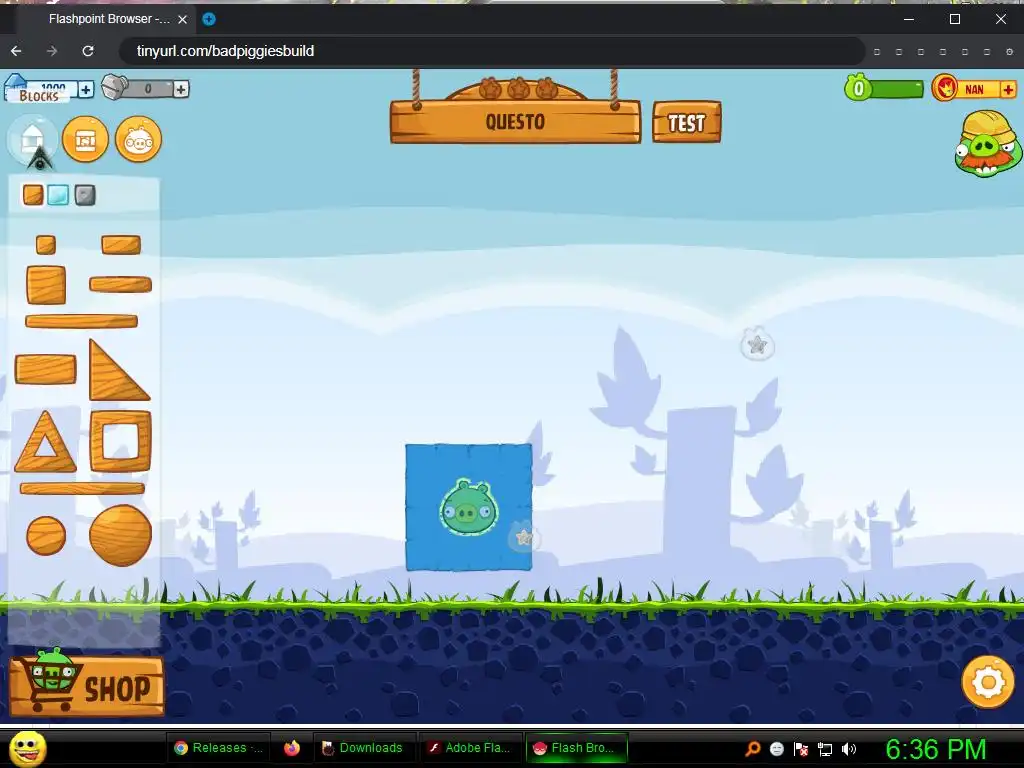This screenshot has width=1024, height=768.
Task: Switch to Adobe Fla... taskbar item
Action: pyautogui.click(x=470, y=748)
